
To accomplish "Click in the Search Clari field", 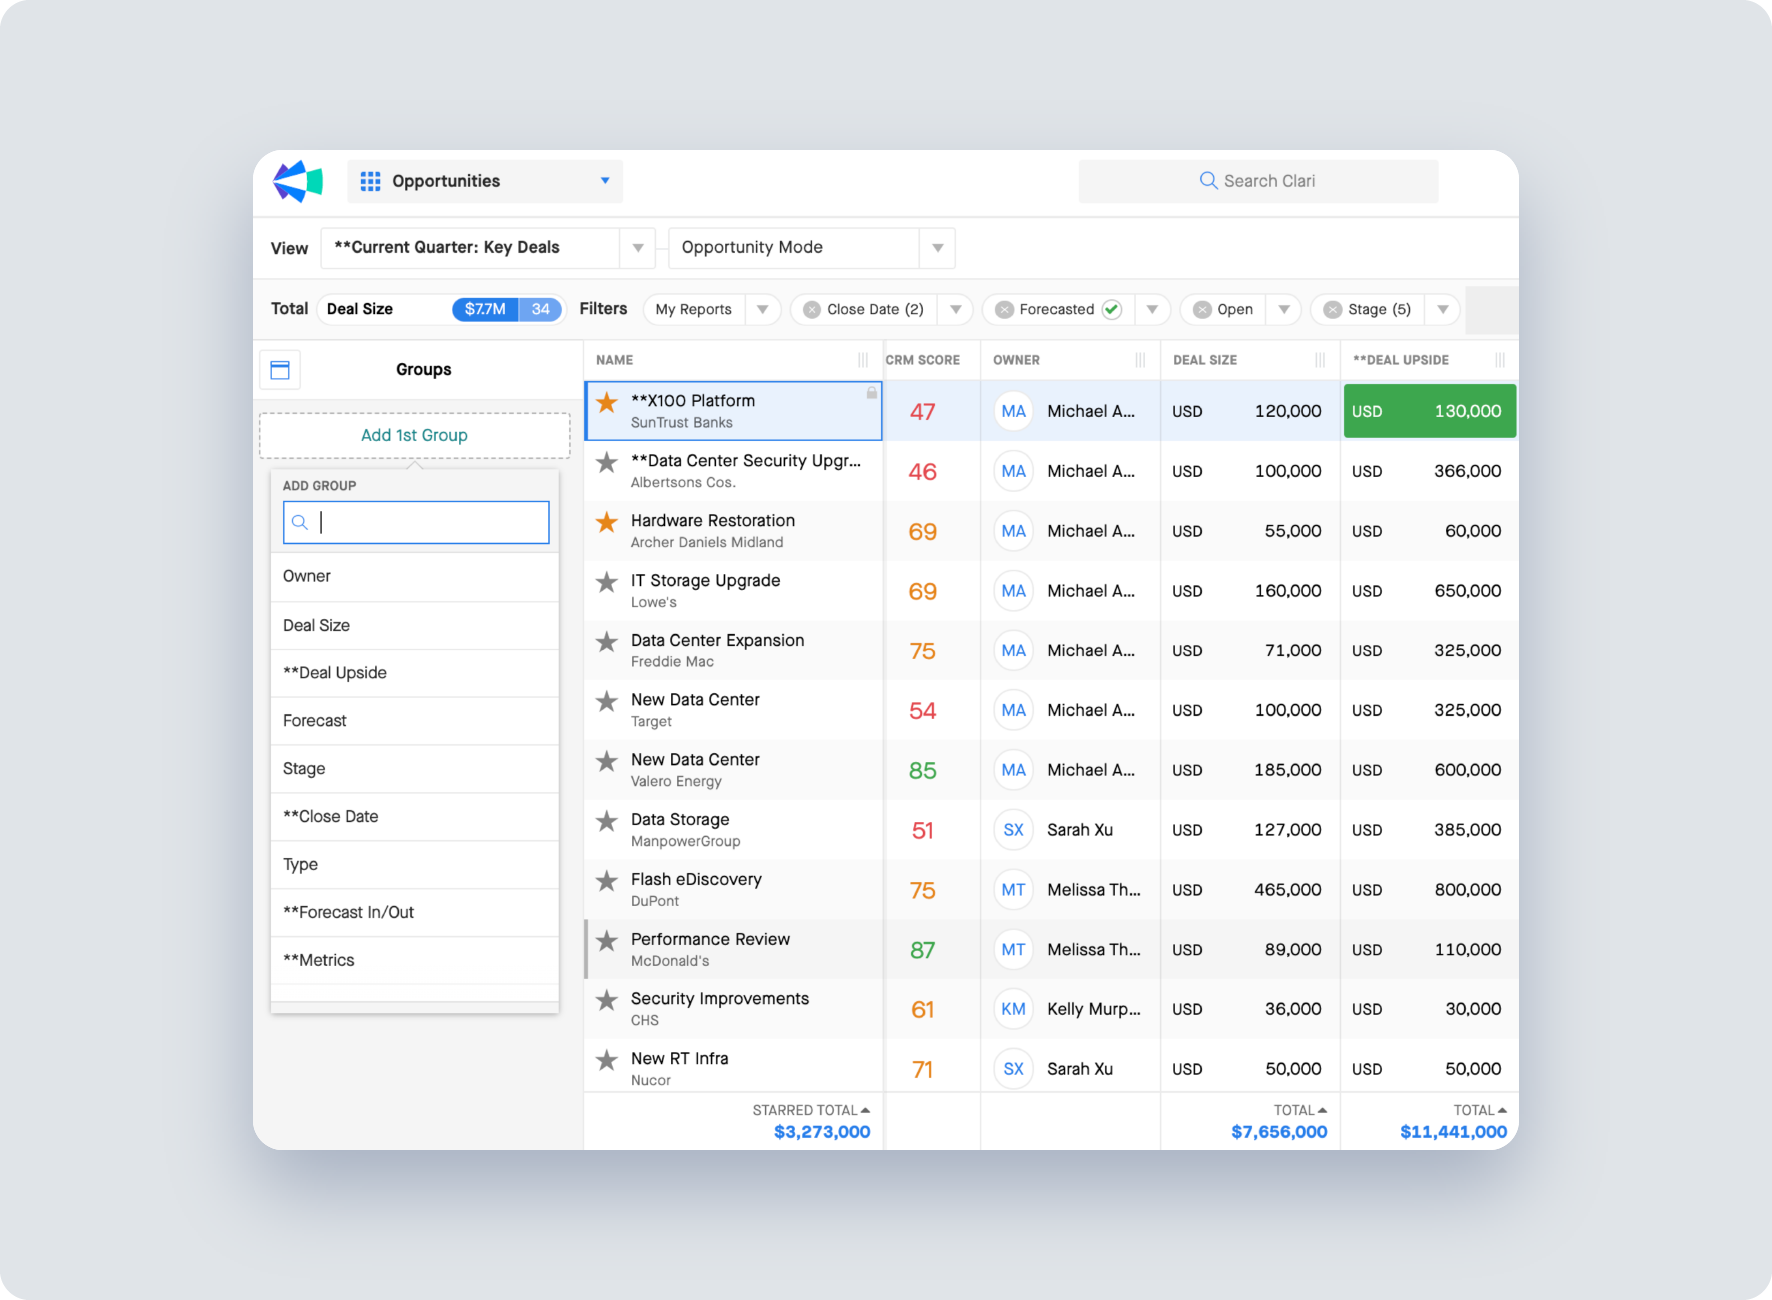I will tap(1258, 181).
